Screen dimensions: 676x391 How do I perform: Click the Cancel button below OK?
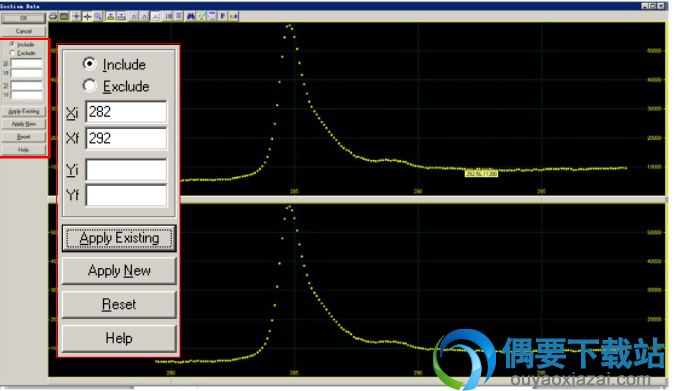pyautogui.click(x=23, y=31)
